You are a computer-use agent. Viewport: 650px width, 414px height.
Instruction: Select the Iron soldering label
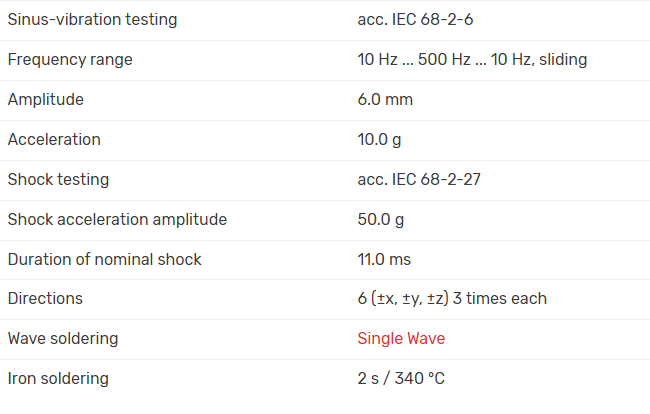coord(58,379)
